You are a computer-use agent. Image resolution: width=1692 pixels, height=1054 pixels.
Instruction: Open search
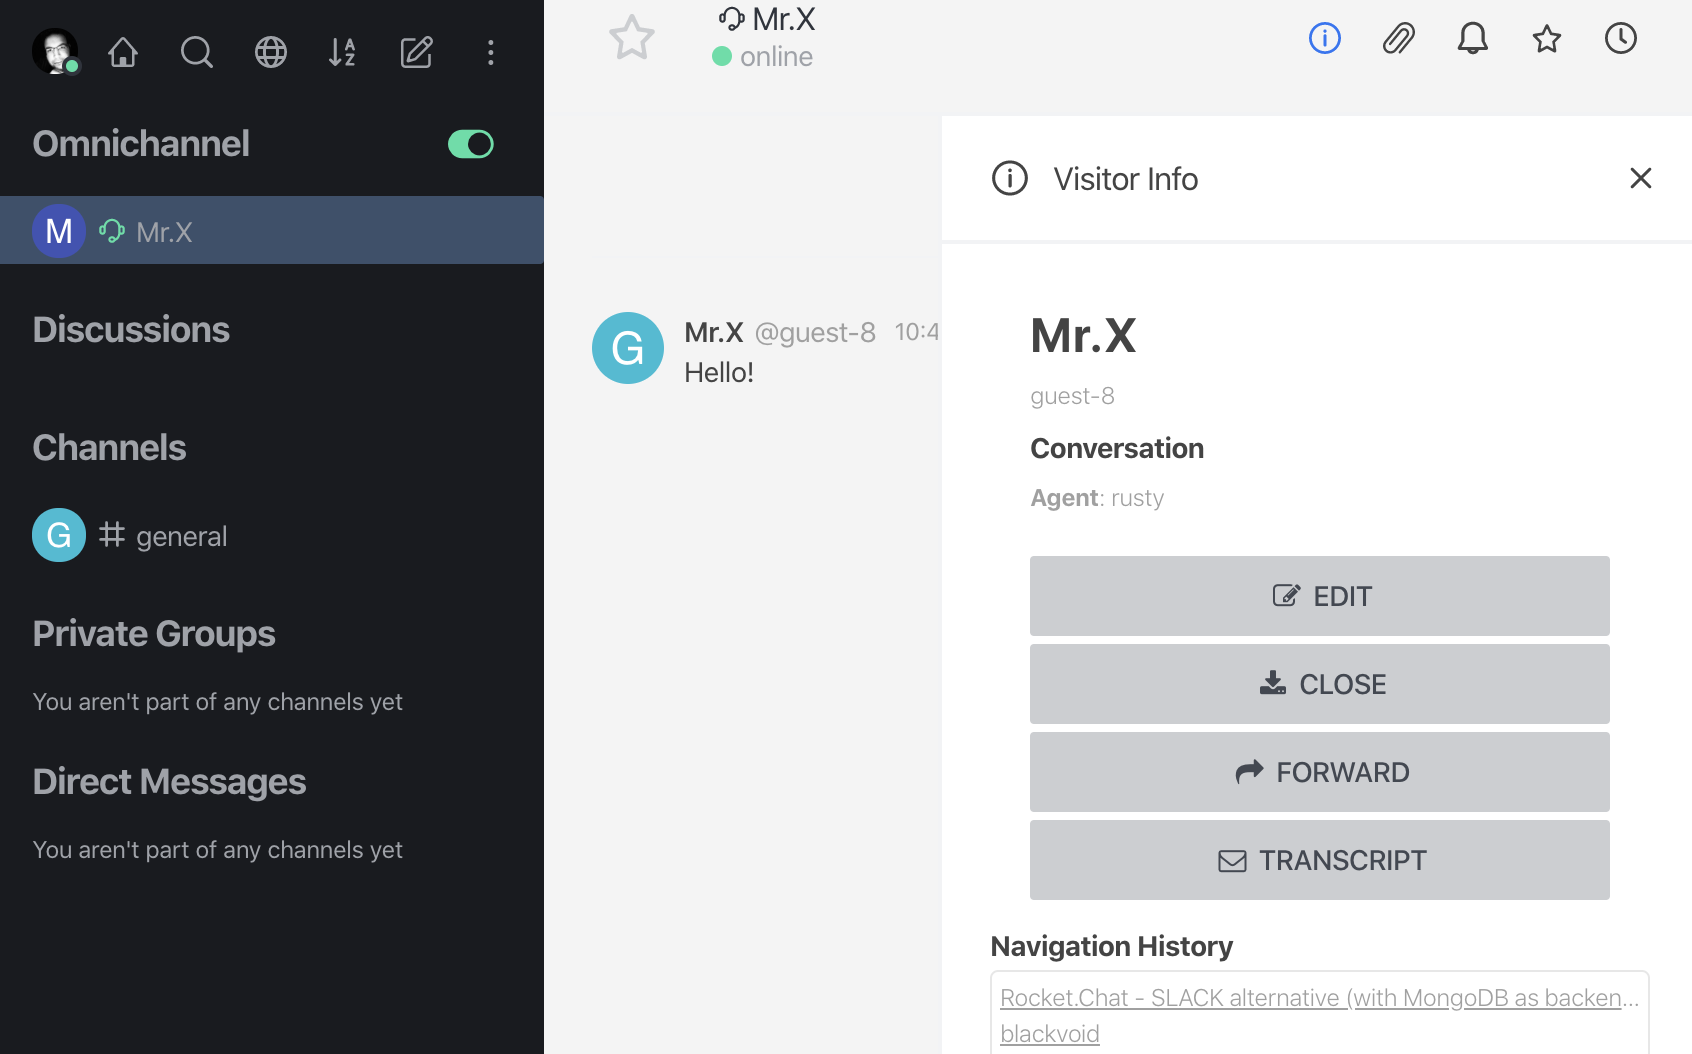[196, 52]
